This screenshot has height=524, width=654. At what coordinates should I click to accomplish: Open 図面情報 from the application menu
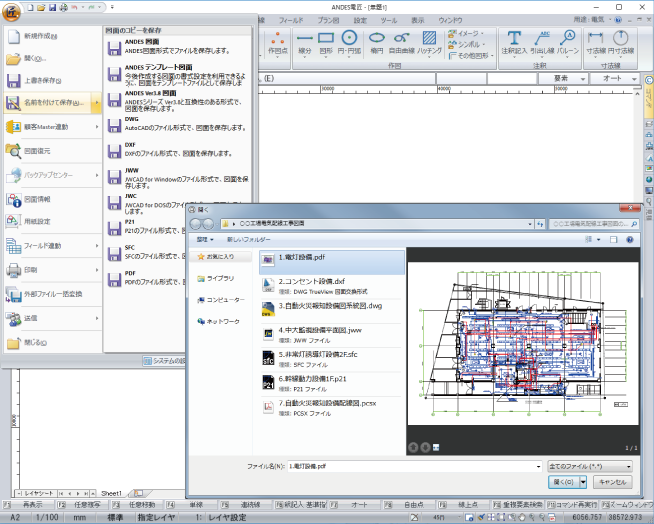pos(53,199)
